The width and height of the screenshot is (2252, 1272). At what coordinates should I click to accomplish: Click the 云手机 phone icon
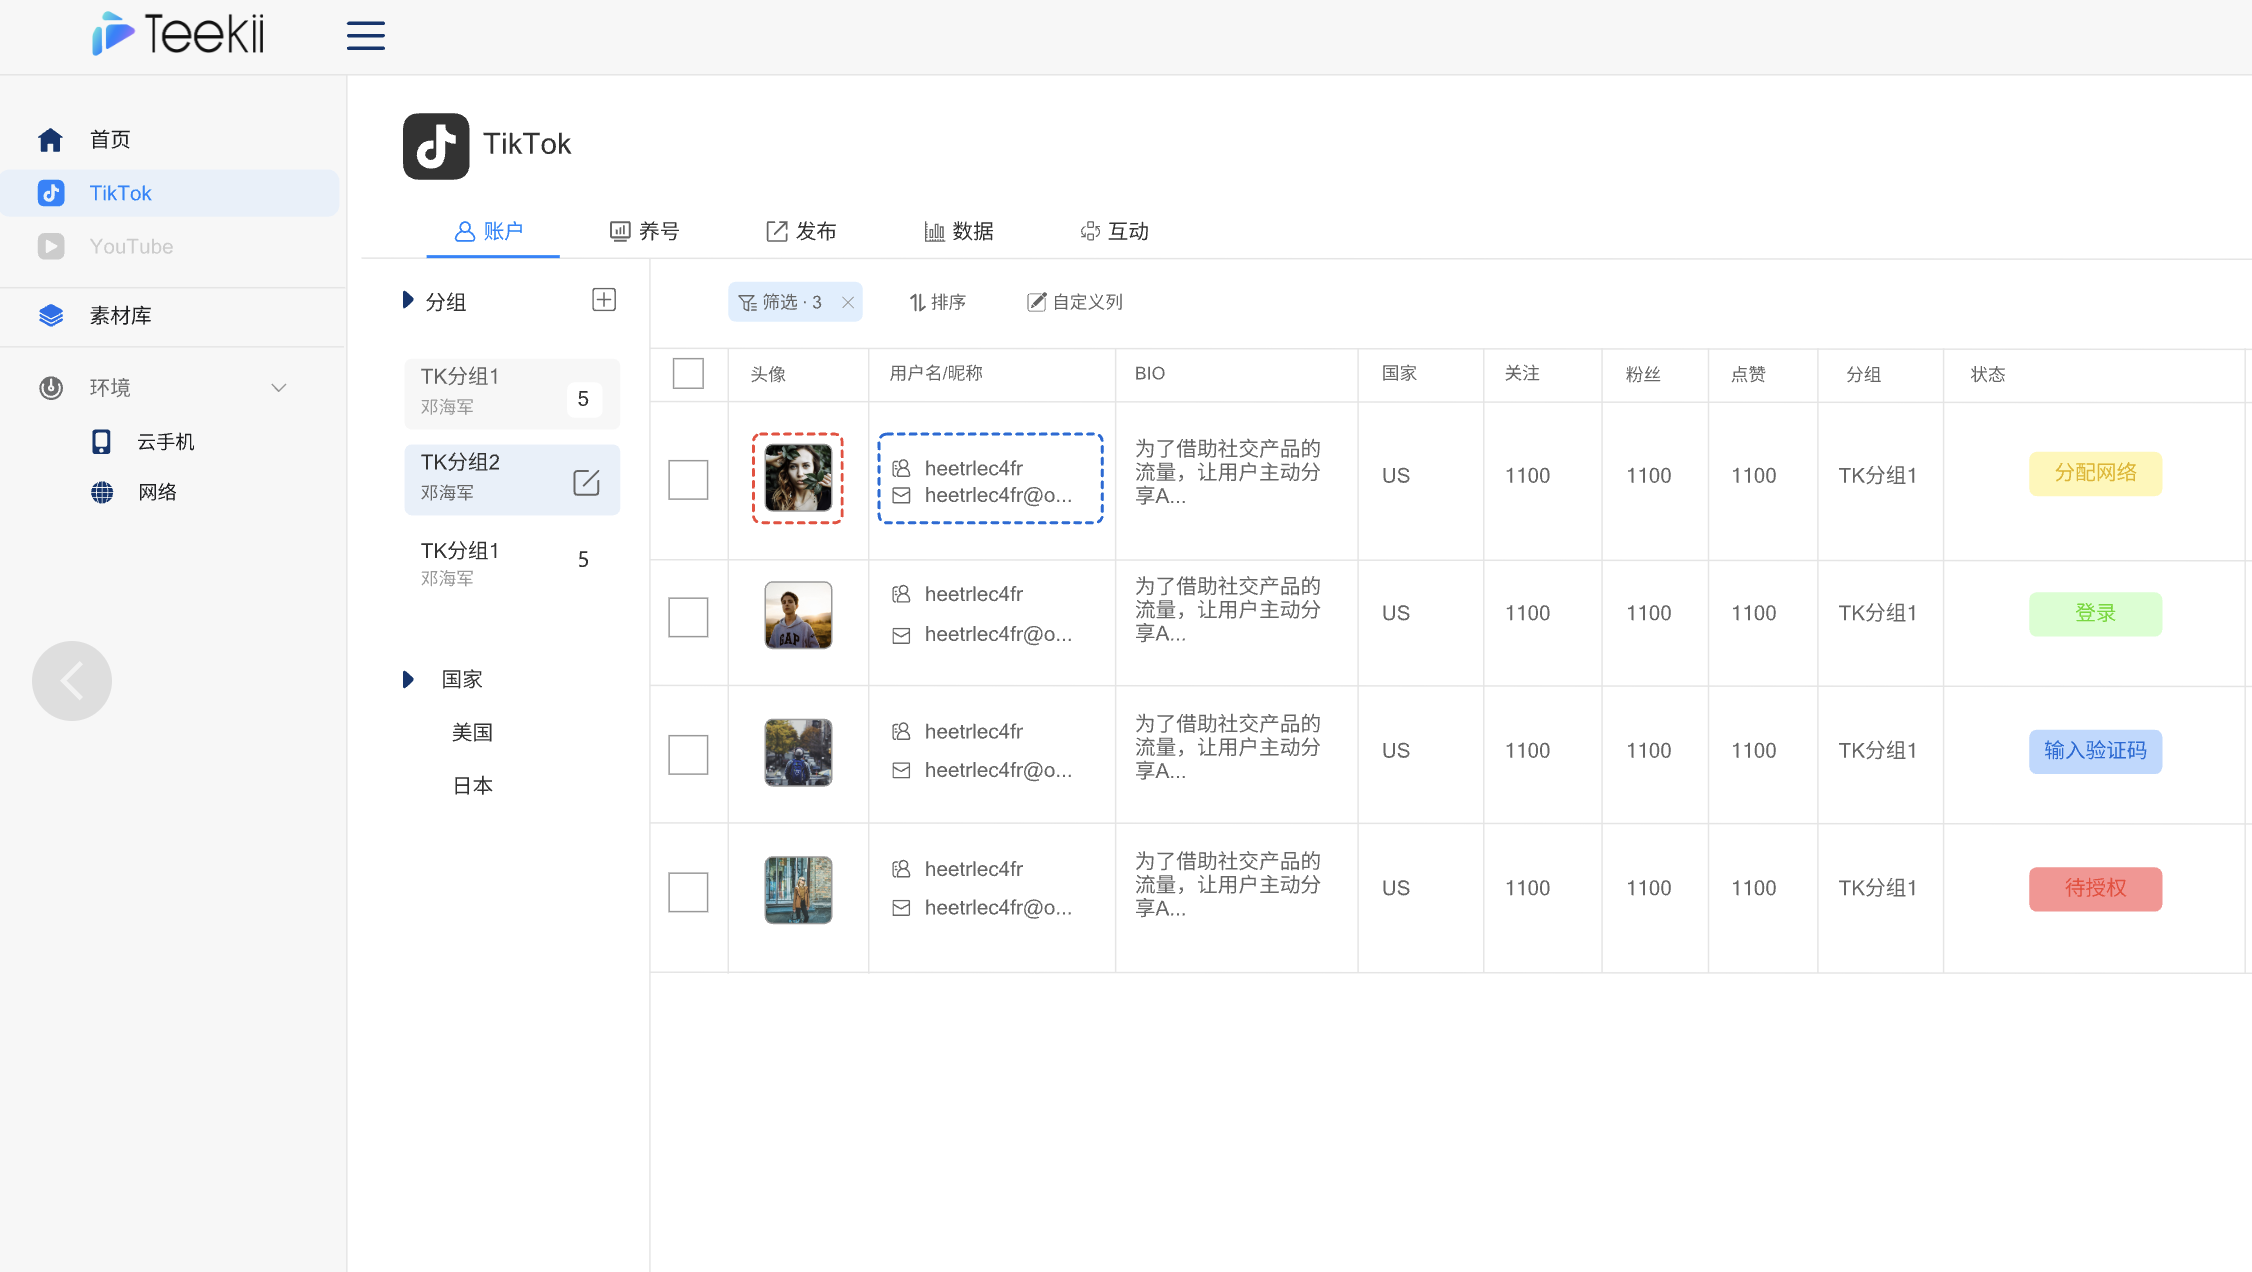(x=101, y=442)
